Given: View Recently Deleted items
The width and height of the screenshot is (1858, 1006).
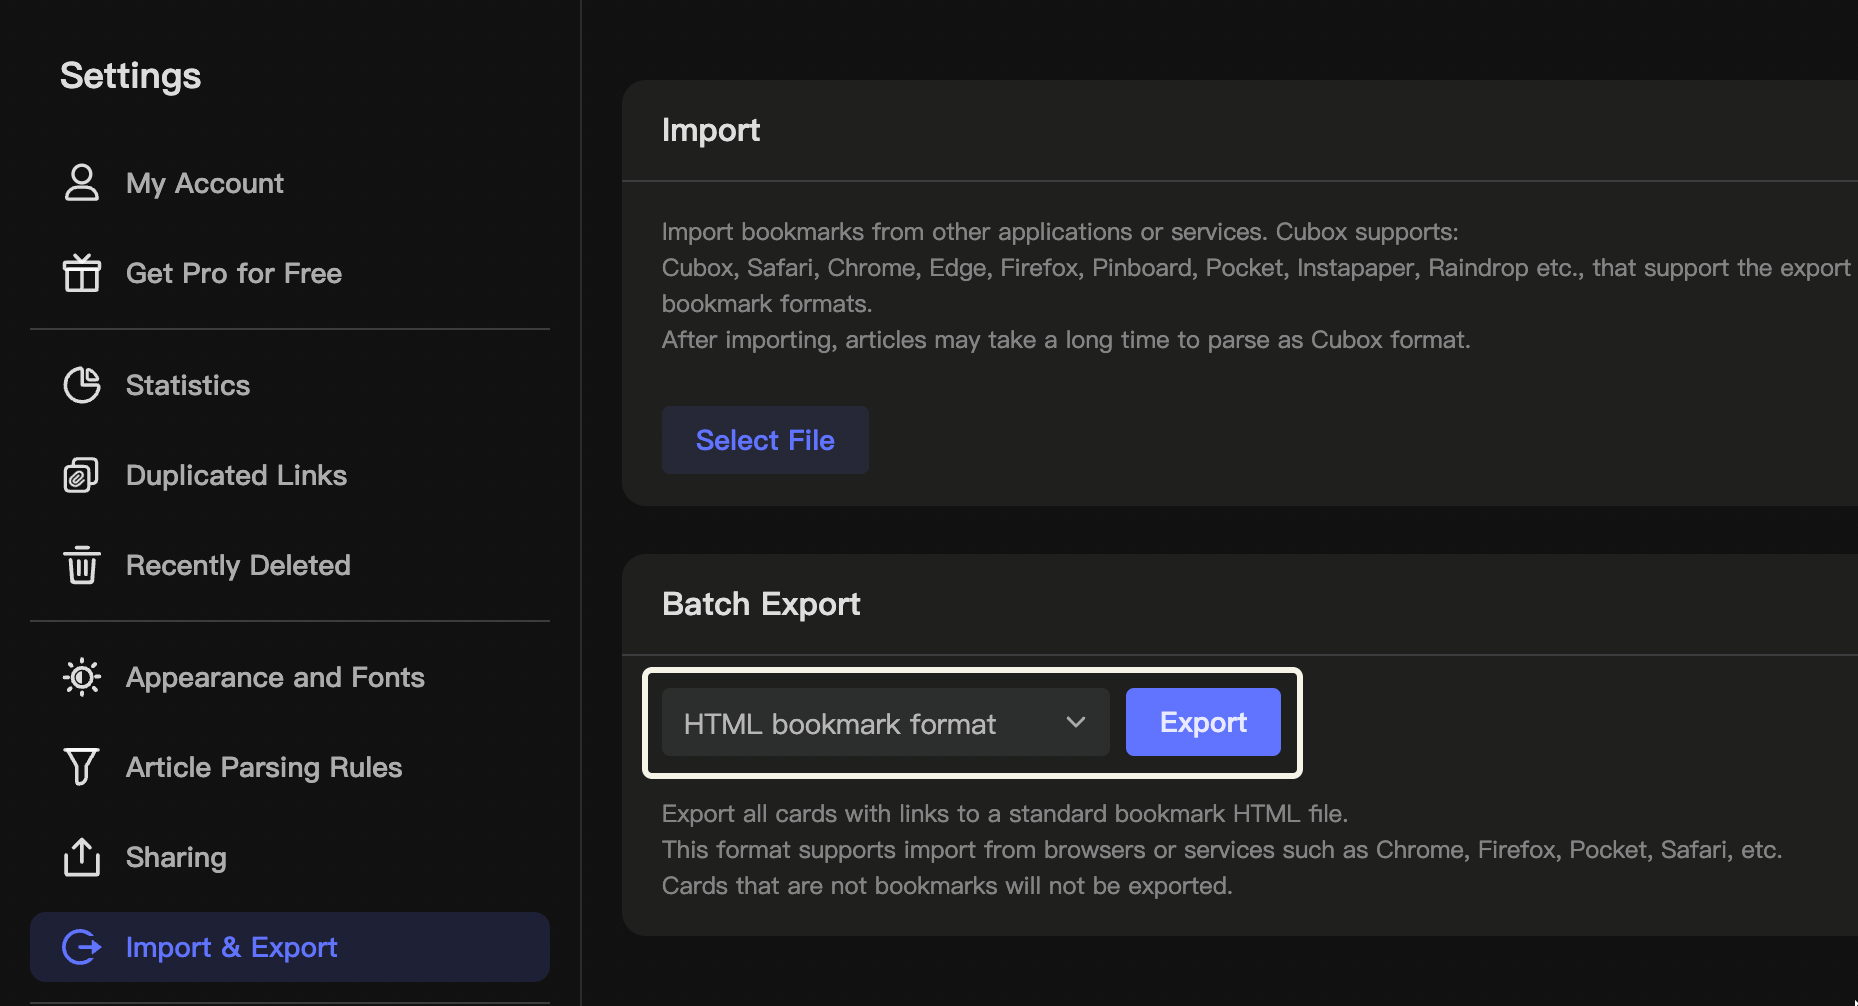Looking at the screenshot, I should coord(290,565).
